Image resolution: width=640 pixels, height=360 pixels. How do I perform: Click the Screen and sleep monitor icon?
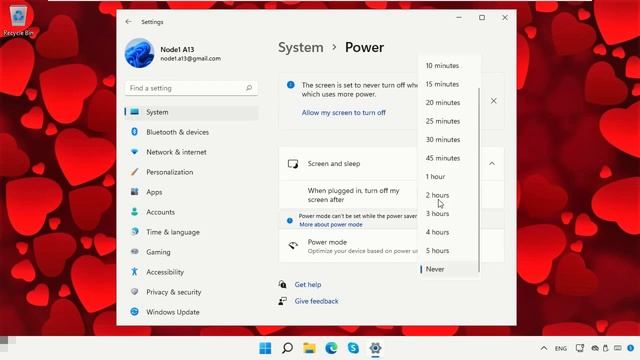(x=293, y=164)
